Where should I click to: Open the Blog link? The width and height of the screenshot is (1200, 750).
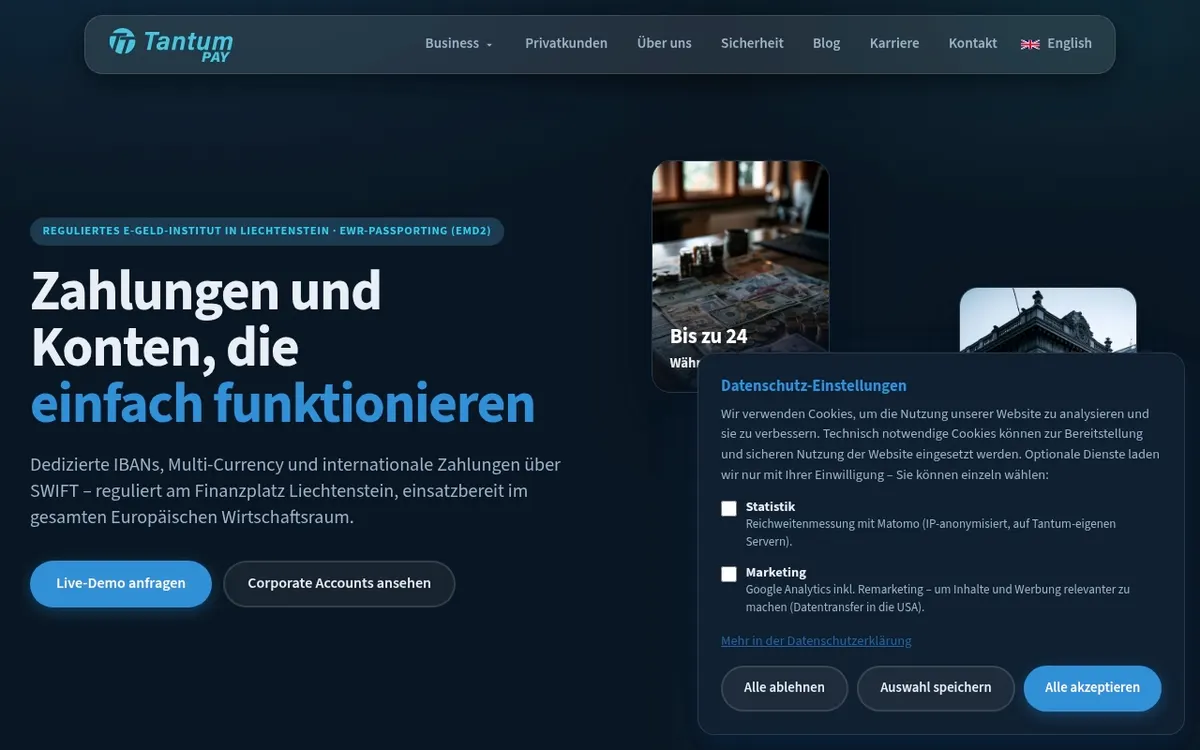(x=826, y=44)
